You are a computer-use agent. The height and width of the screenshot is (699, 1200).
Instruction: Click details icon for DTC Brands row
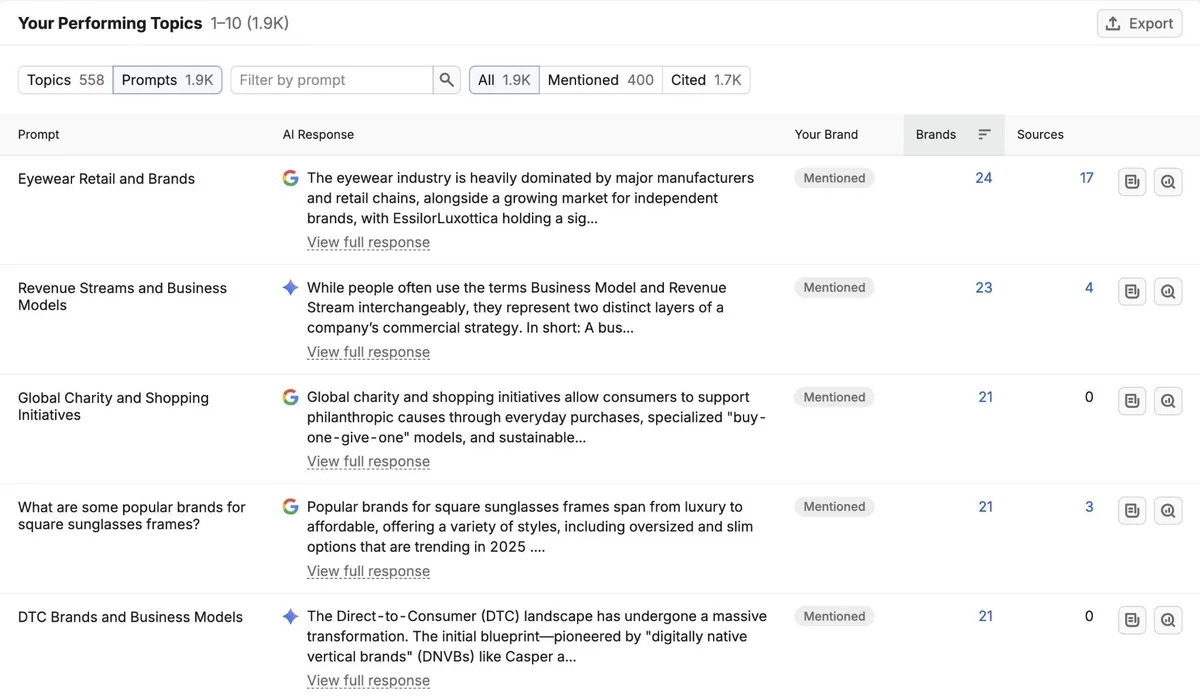point(1132,620)
